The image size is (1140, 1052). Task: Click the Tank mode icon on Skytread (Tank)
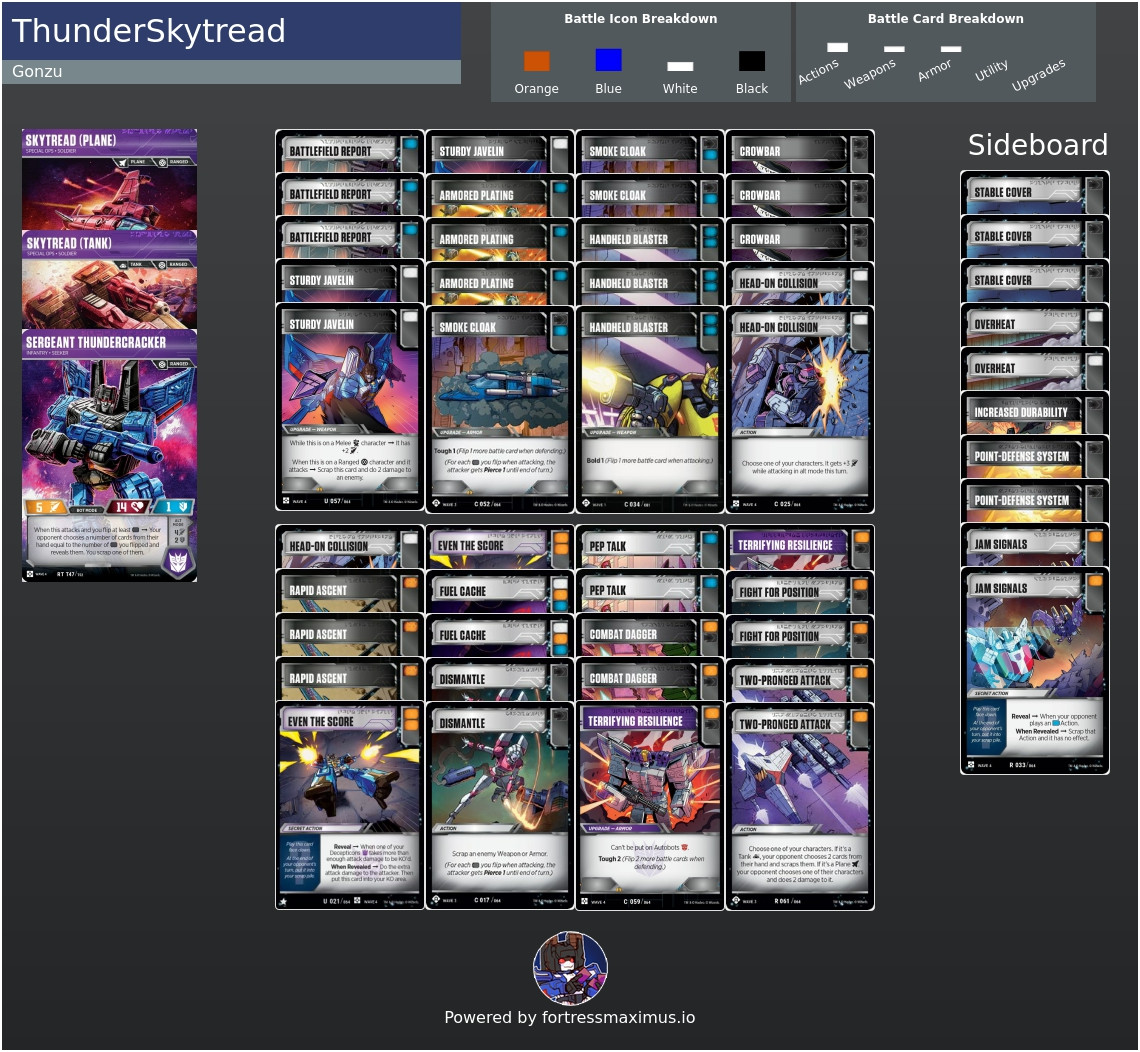click(123, 265)
